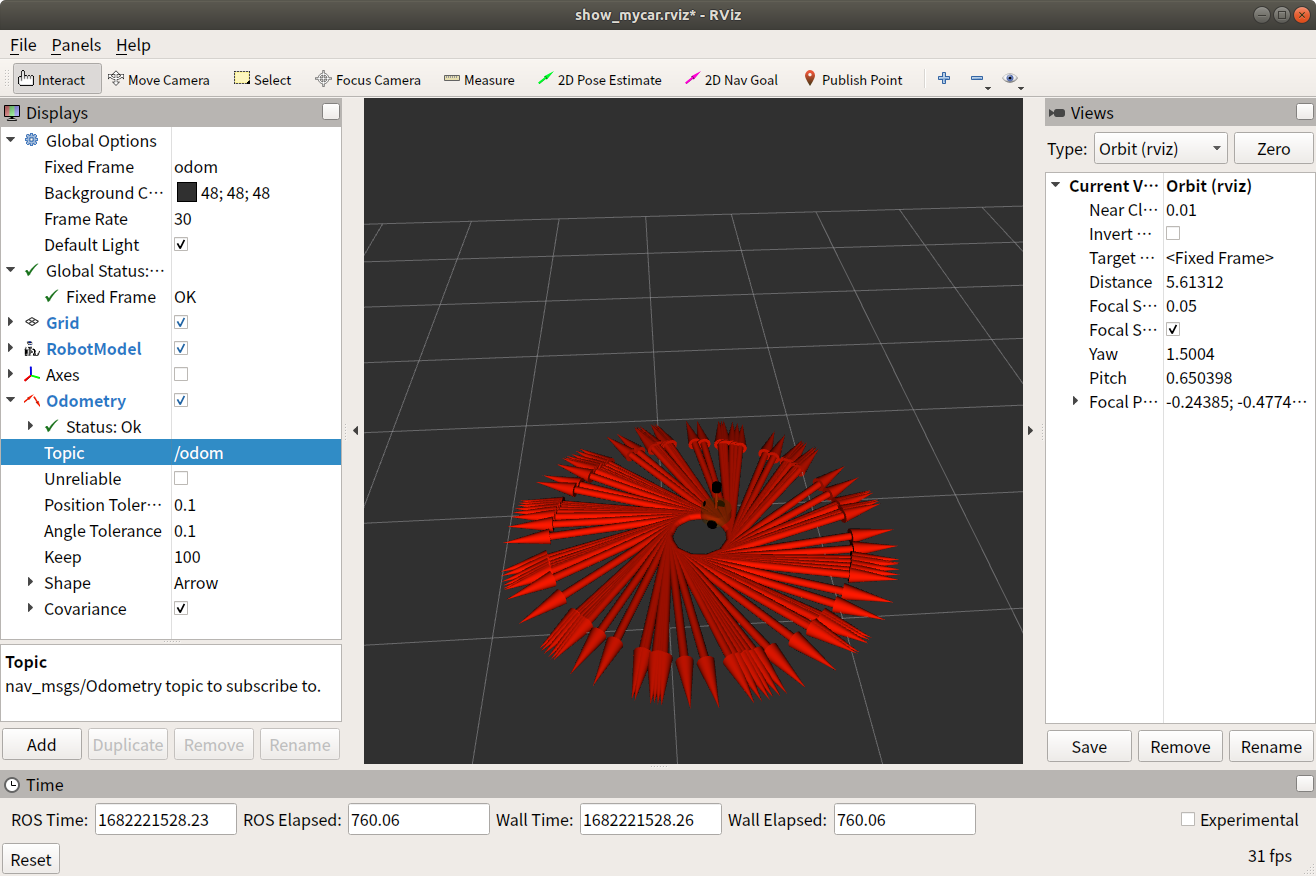The height and width of the screenshot is (876, 1316).
Task: Click the Wall Elapsed field
Action: click(x=904, y=820)
